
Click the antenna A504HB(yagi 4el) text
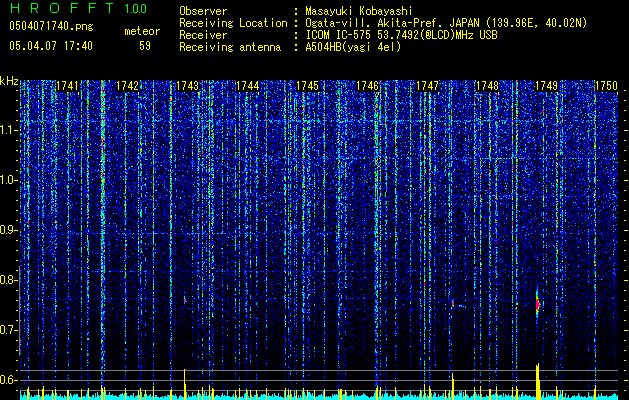(353, 47)
